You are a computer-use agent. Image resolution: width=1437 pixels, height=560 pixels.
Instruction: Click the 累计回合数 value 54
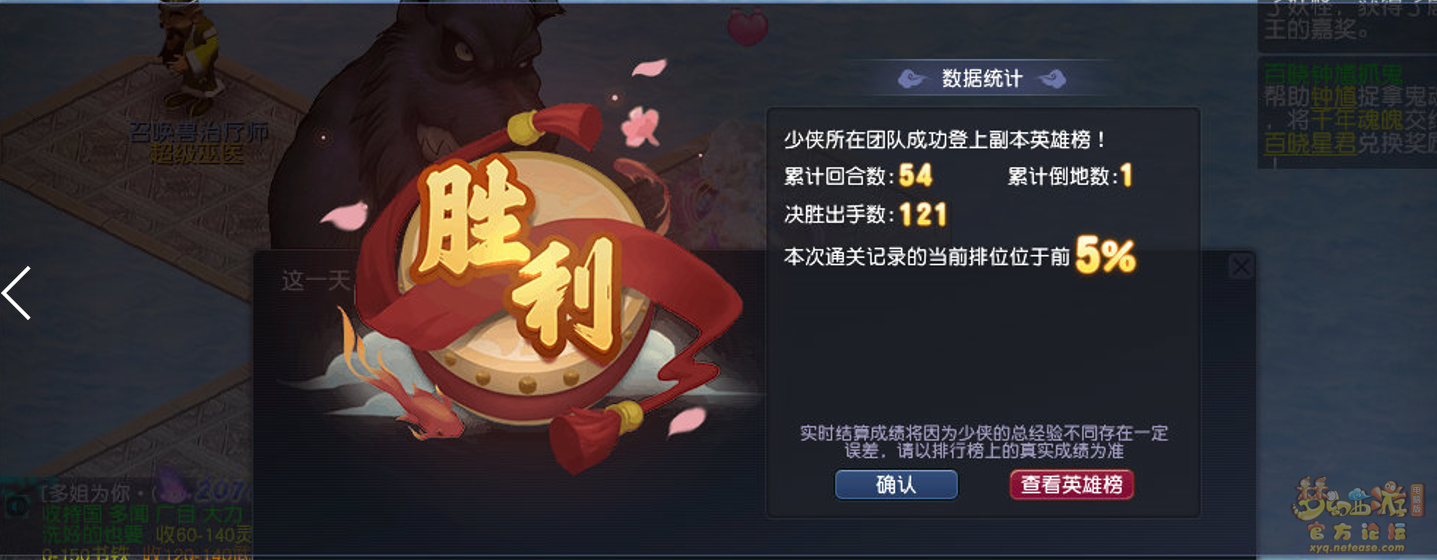click(916, 176)
